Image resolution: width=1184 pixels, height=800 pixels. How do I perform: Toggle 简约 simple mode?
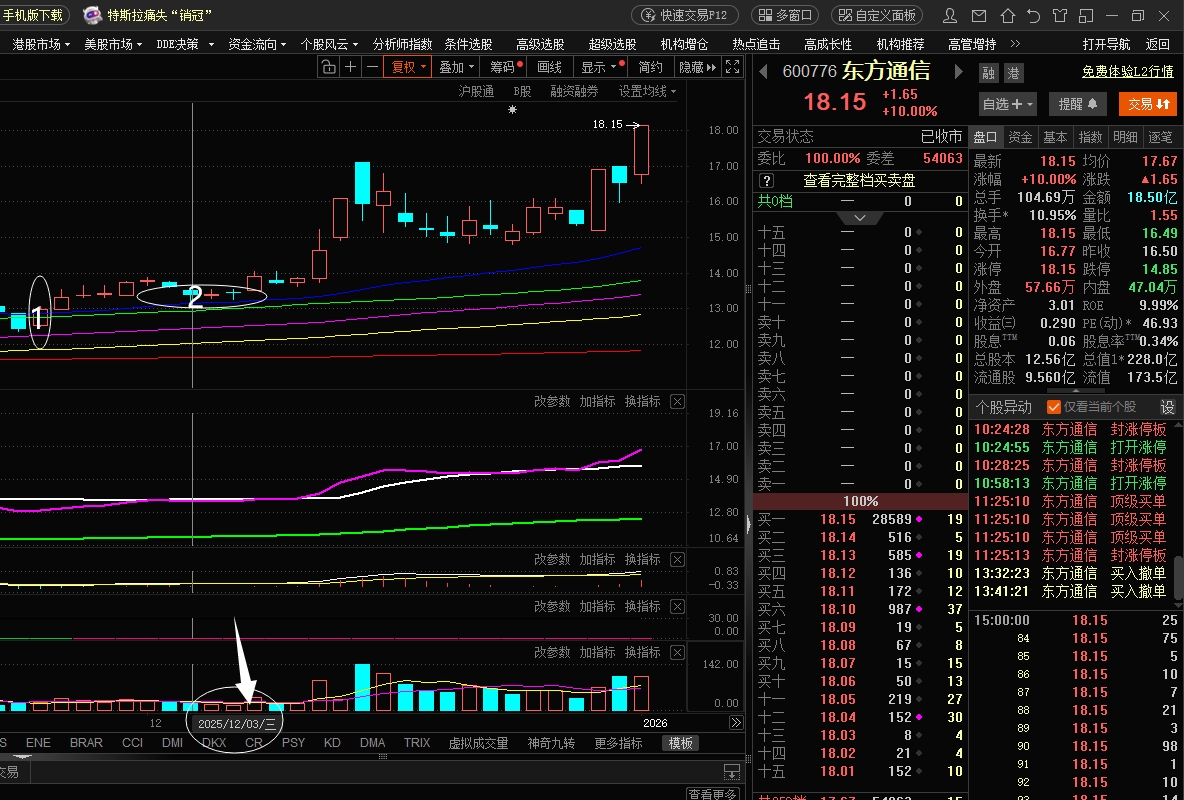click(650, 67)
